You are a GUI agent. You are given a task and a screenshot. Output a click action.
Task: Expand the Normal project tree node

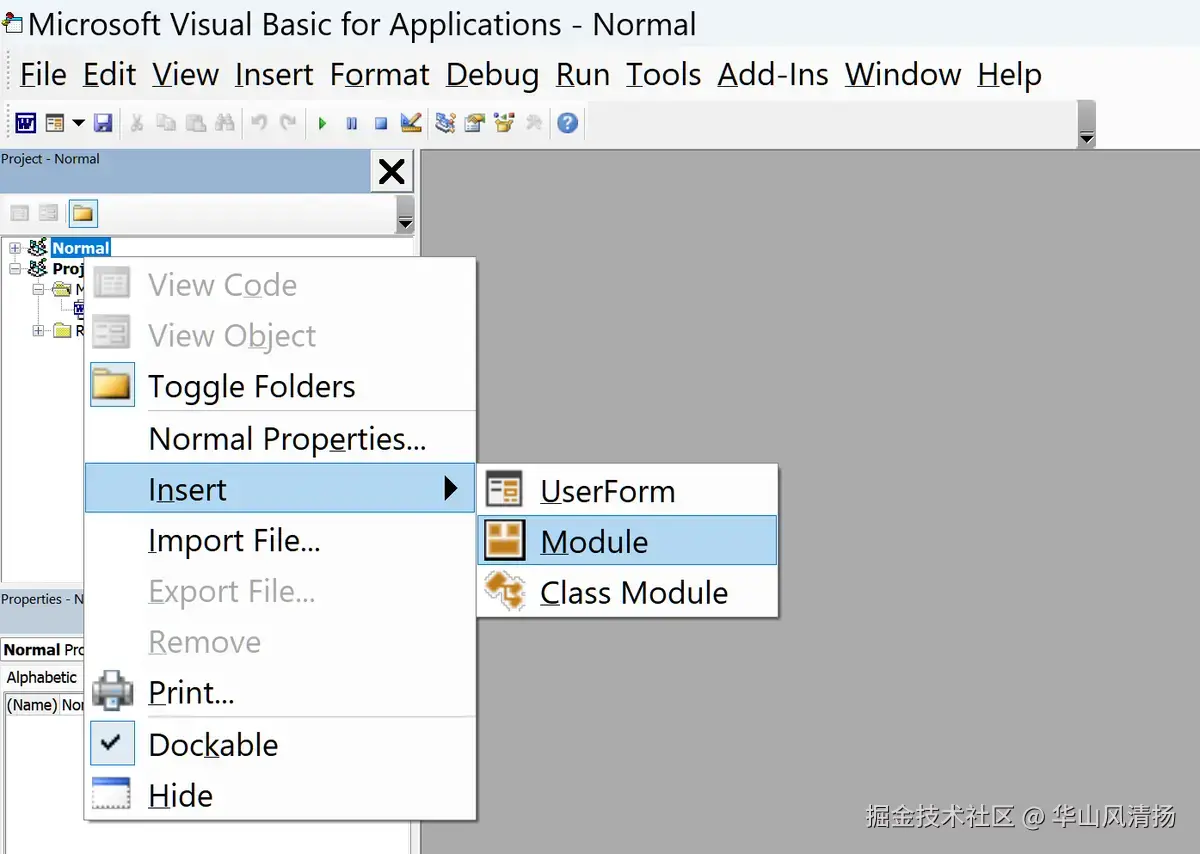15,248
